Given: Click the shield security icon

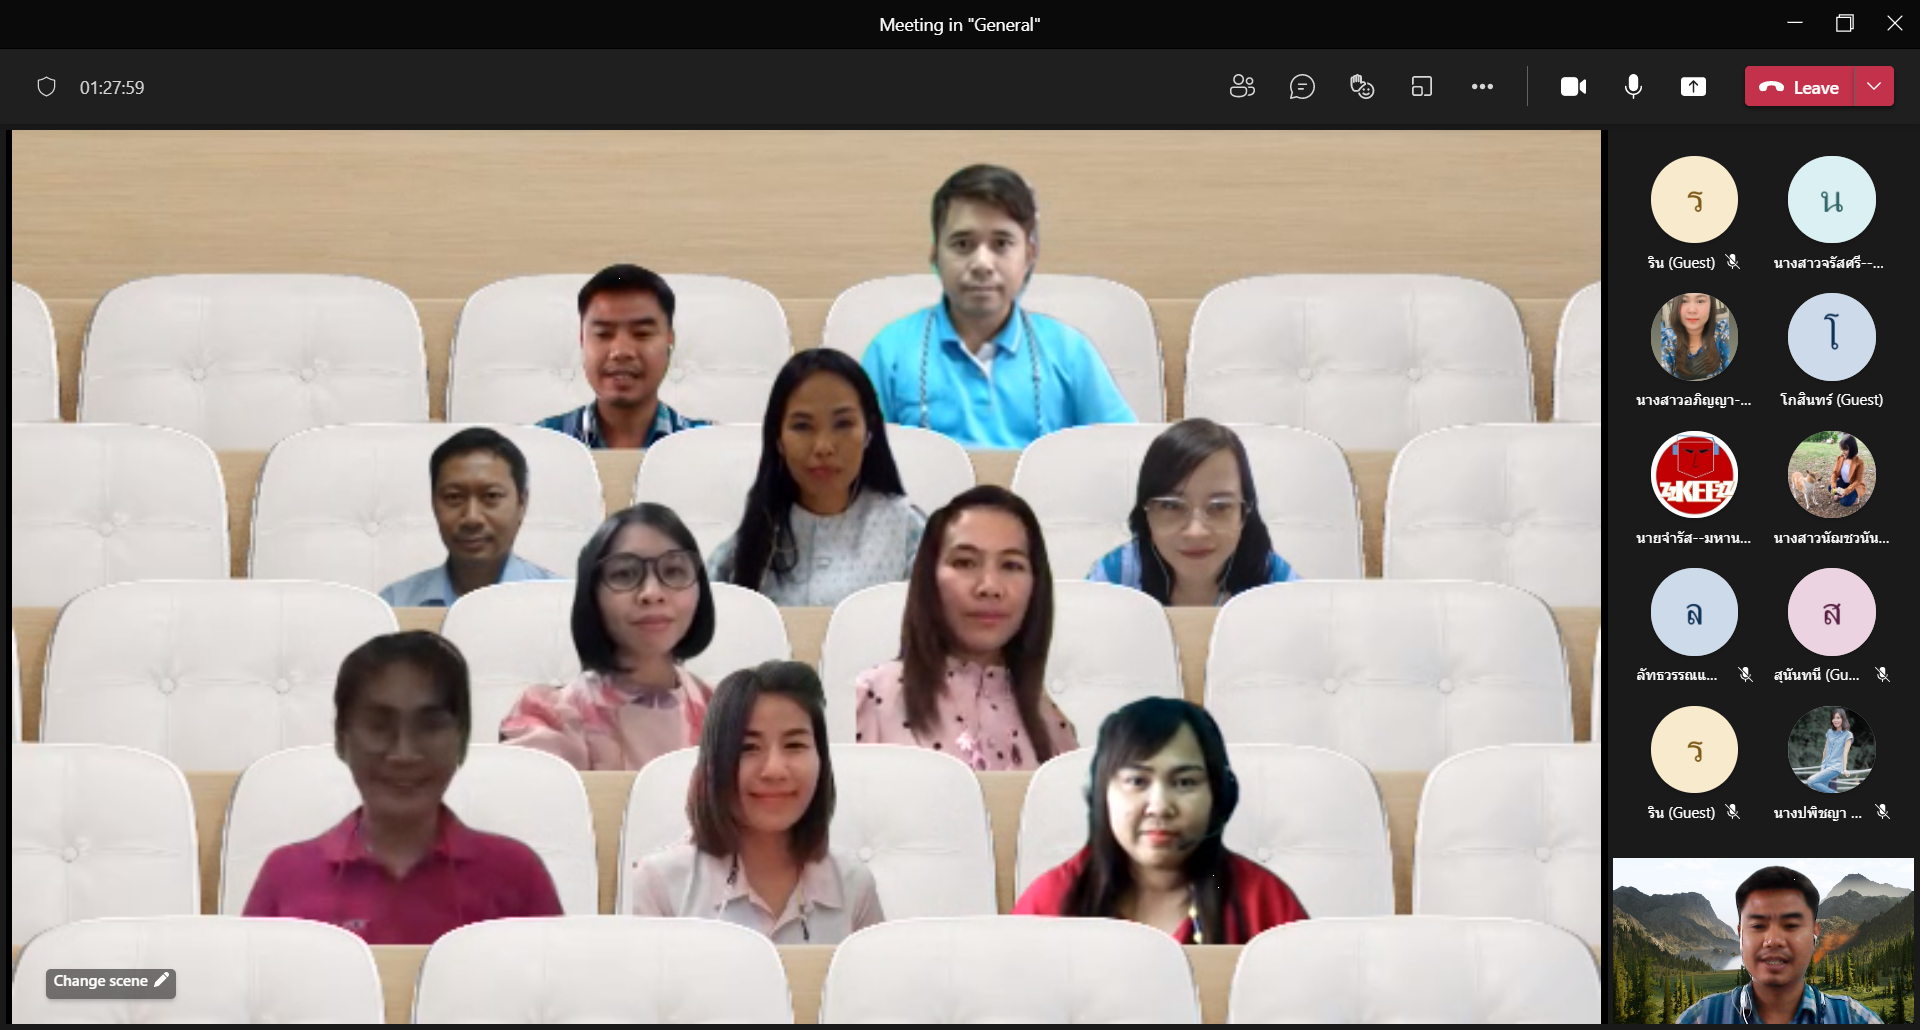Looking at the screenshot, I should click(46, 87).
